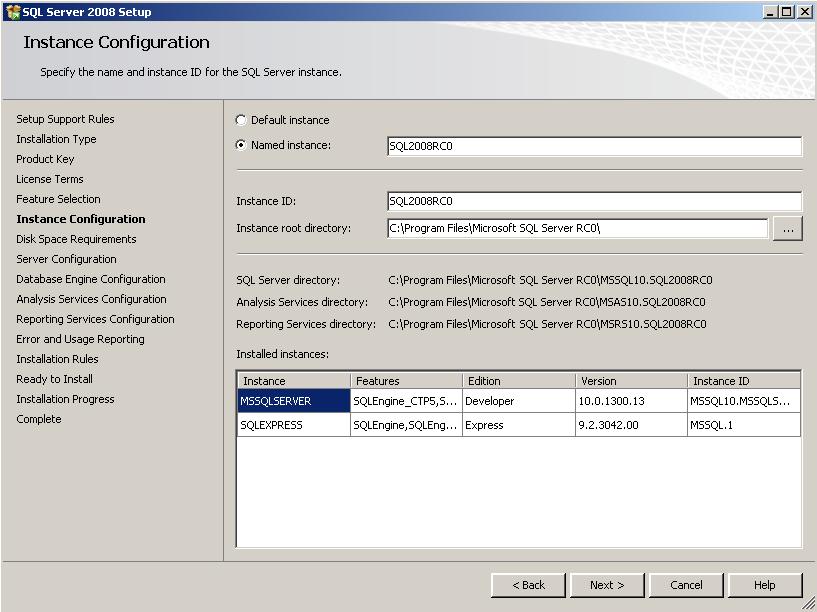
Task: Open the Setup Support Rules step
Action: coord(65,119)
